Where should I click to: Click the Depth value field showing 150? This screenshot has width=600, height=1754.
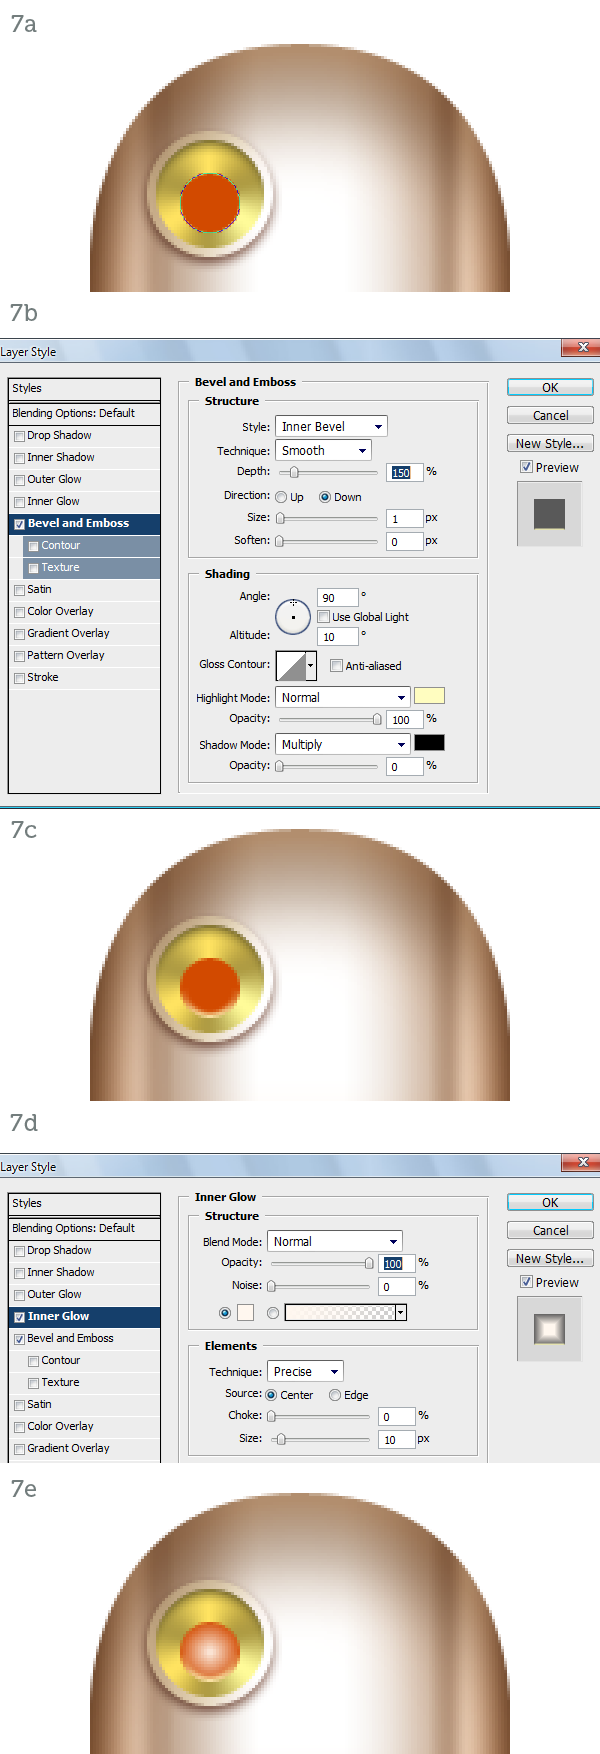(x=405, y=472)
